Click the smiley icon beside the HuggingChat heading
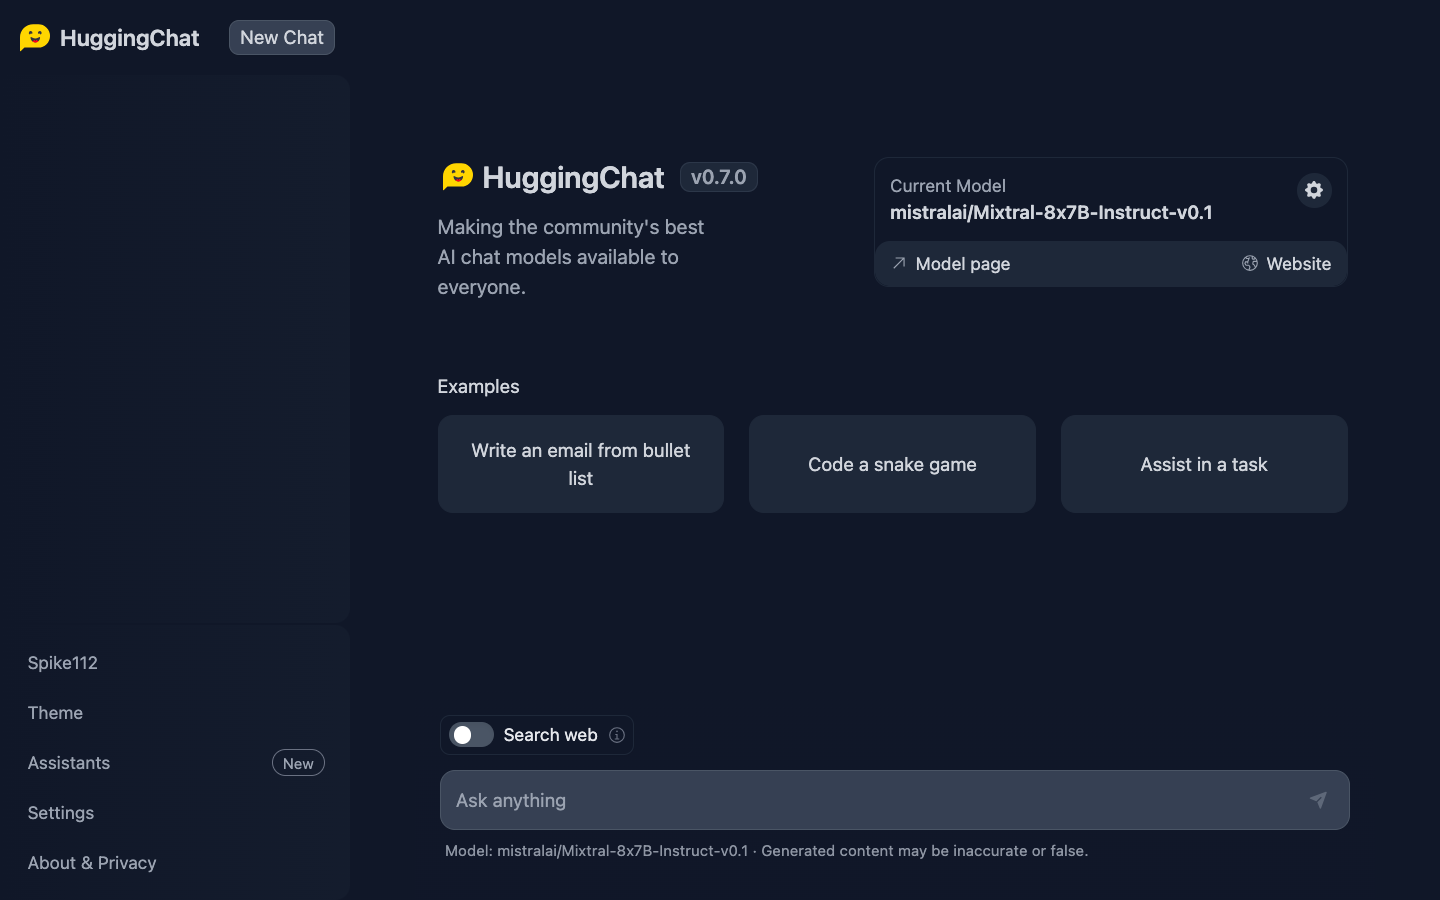 coord(456,176)
